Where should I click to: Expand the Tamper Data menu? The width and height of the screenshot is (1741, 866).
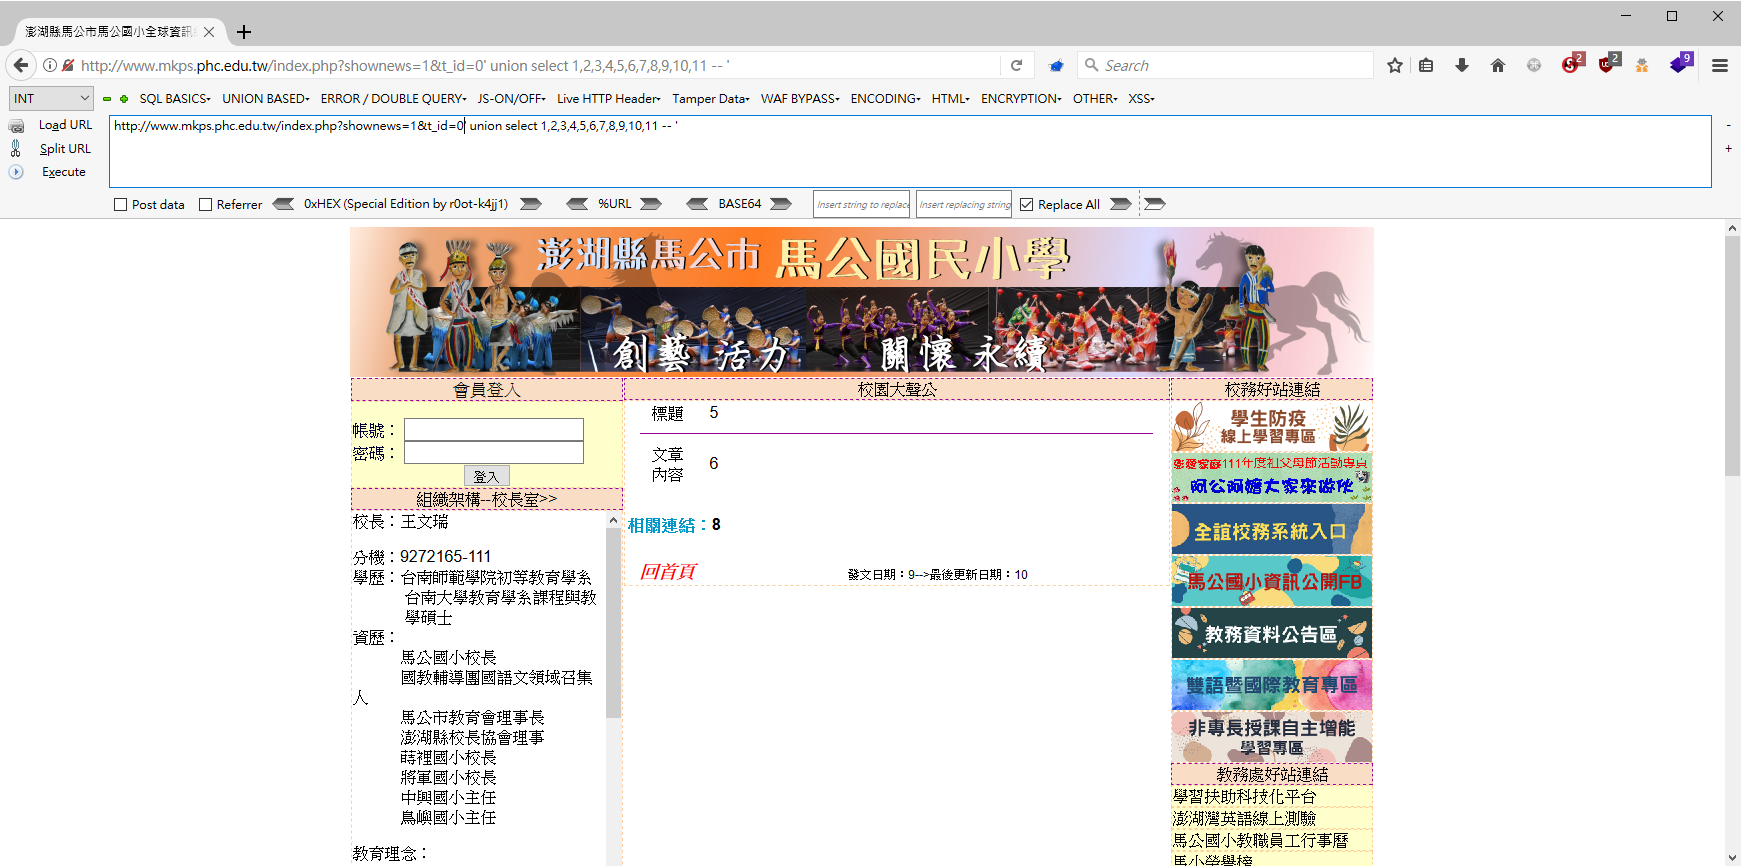click(711, 99)
